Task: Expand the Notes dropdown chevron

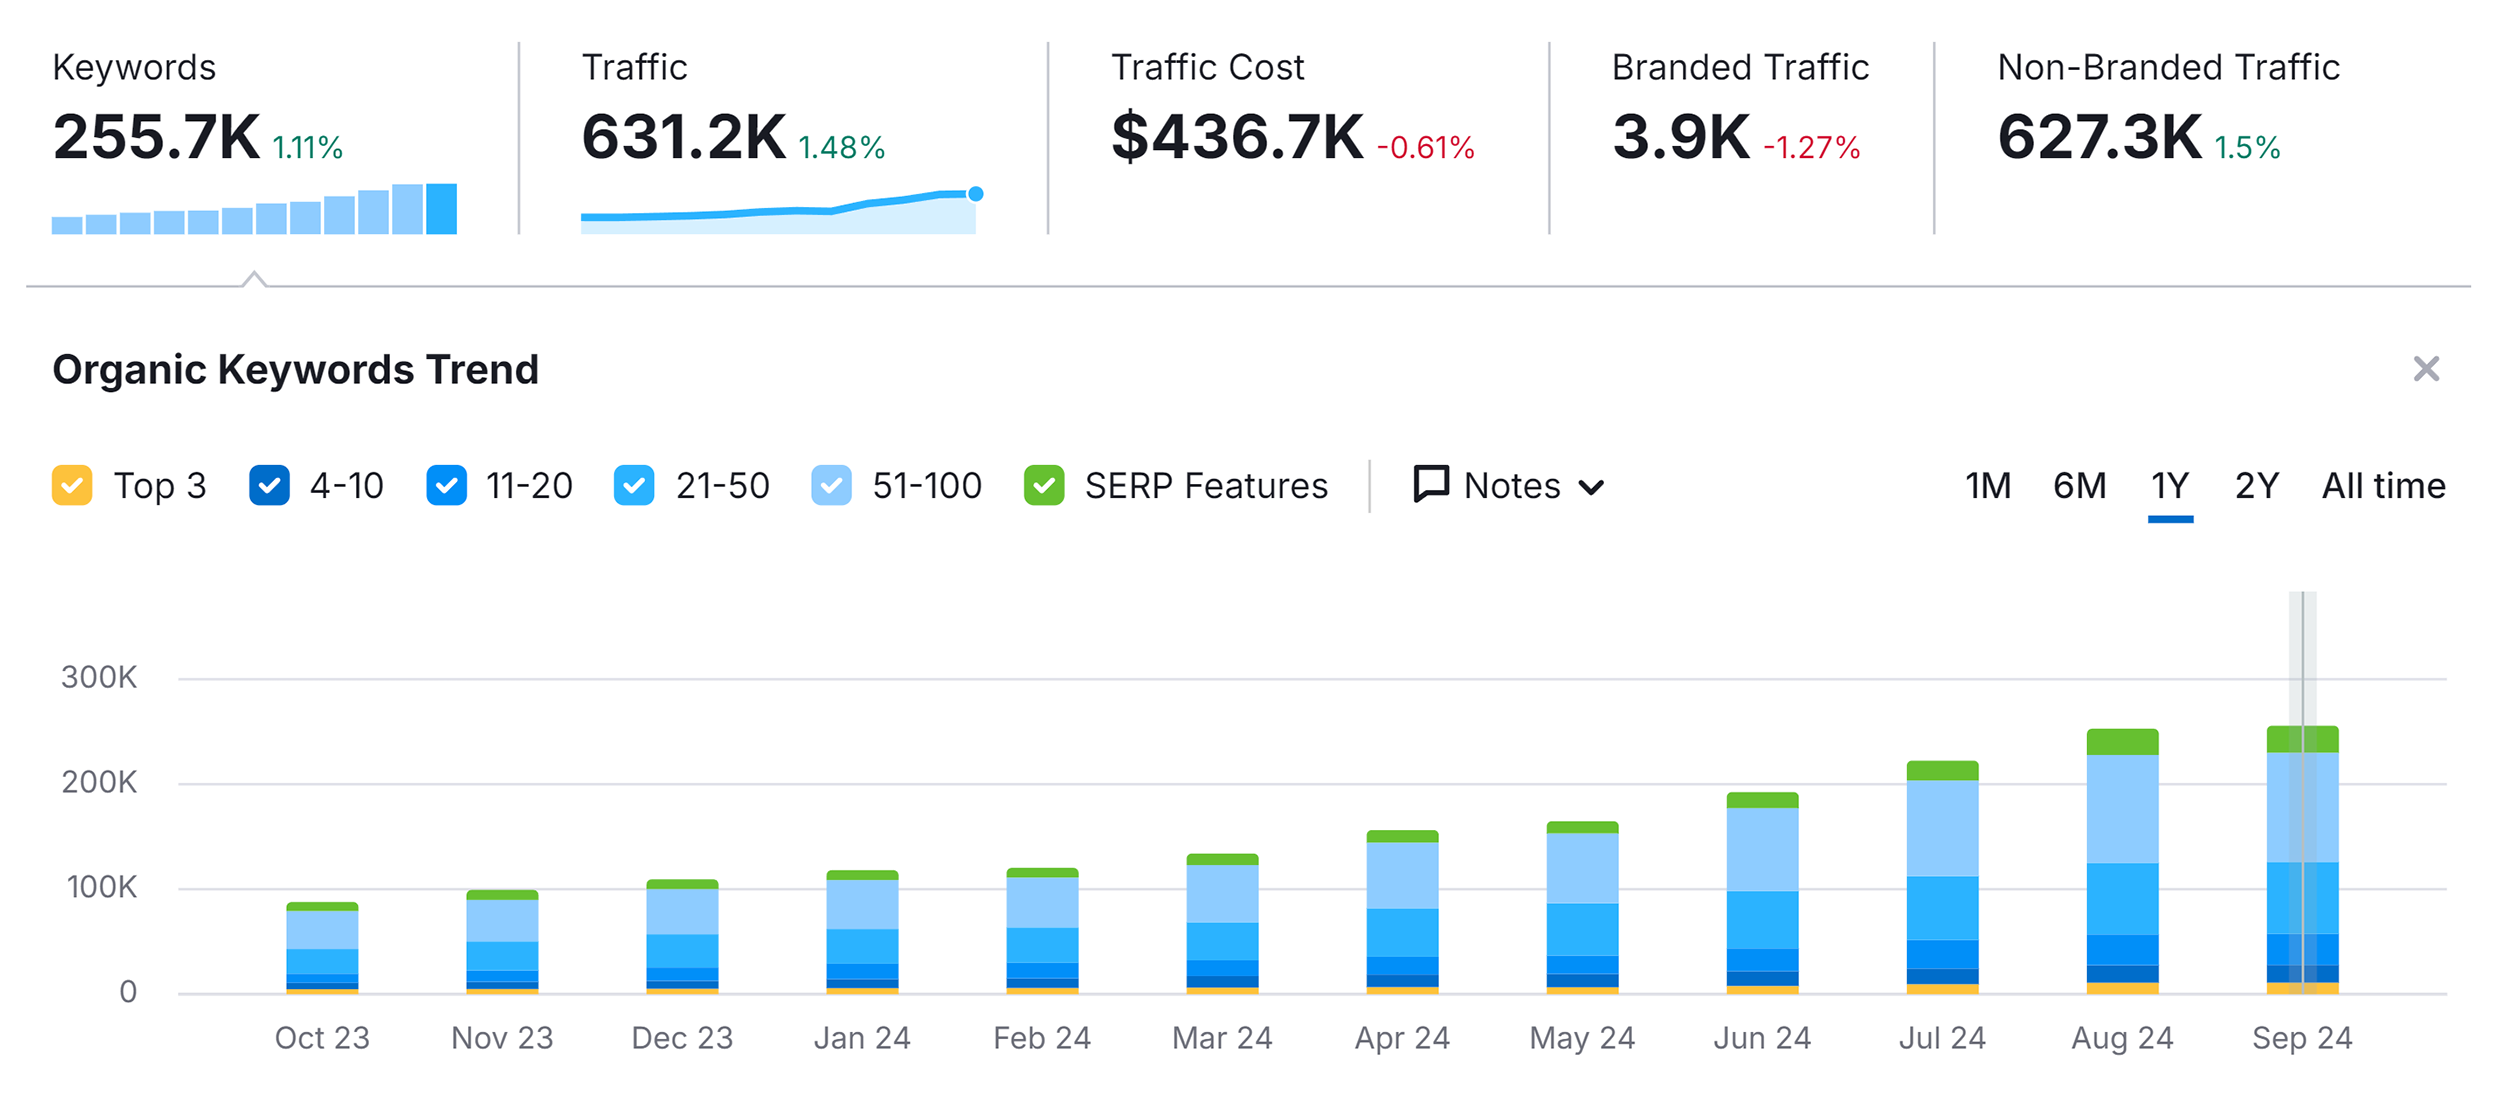Action: coord(1591,488)
